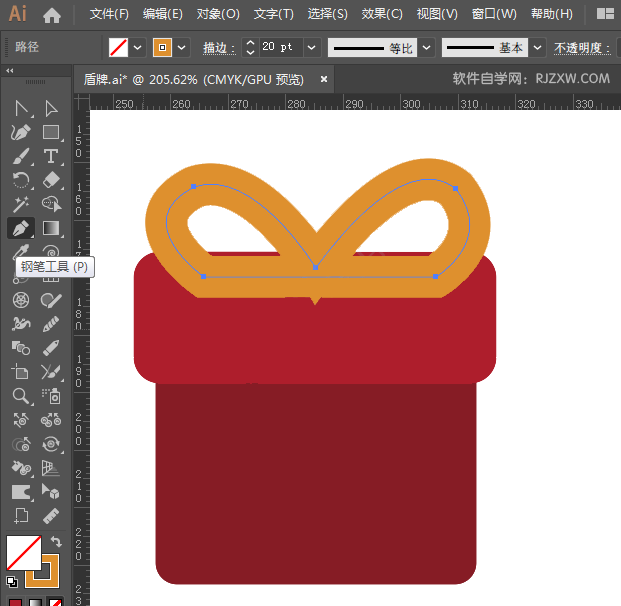Select the Perspective Selection tool (arrow with cube)

51,492
